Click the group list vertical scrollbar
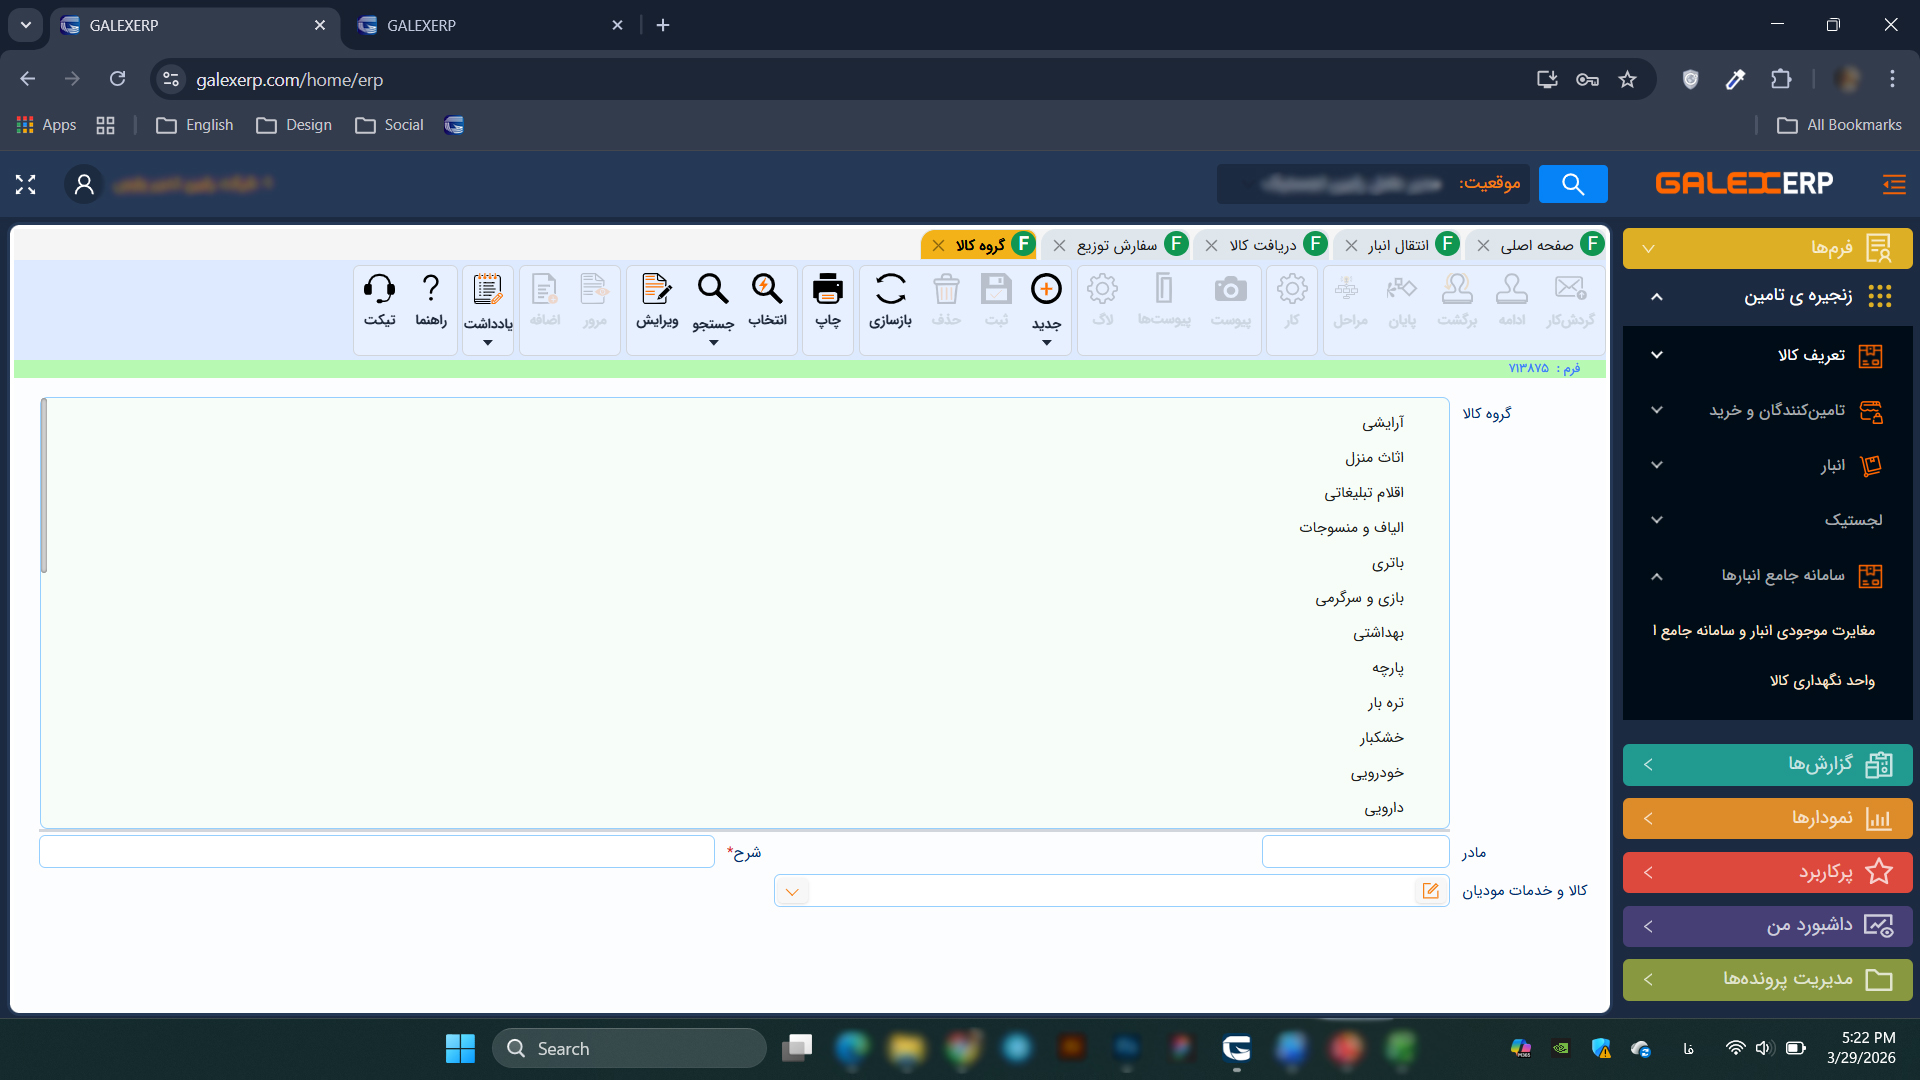Image resolution: width=1920 pixels, height=1080 pixels. tap(44, 486)
